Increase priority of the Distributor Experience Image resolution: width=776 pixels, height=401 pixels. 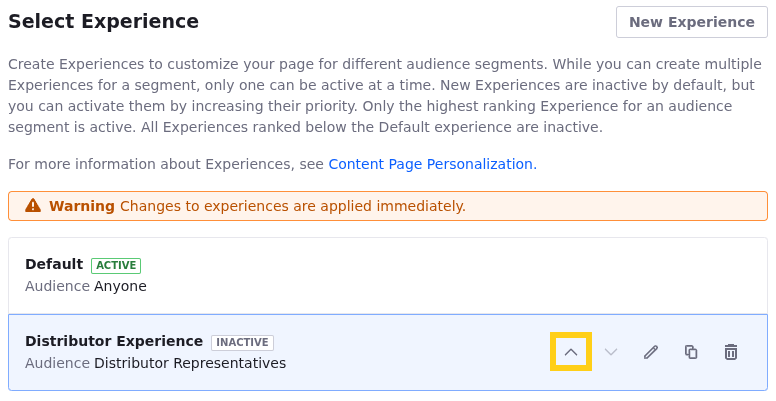pyautogui.click(x=571, y=352)
